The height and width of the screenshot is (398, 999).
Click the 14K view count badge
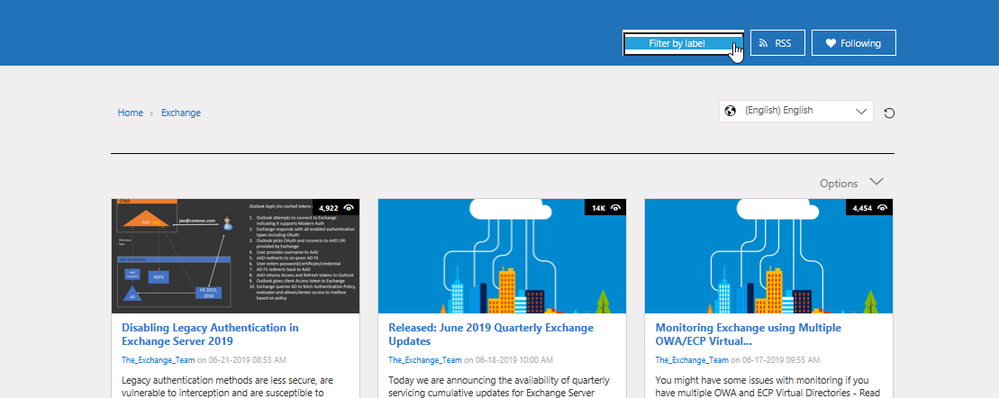click(x=605, y=208)
